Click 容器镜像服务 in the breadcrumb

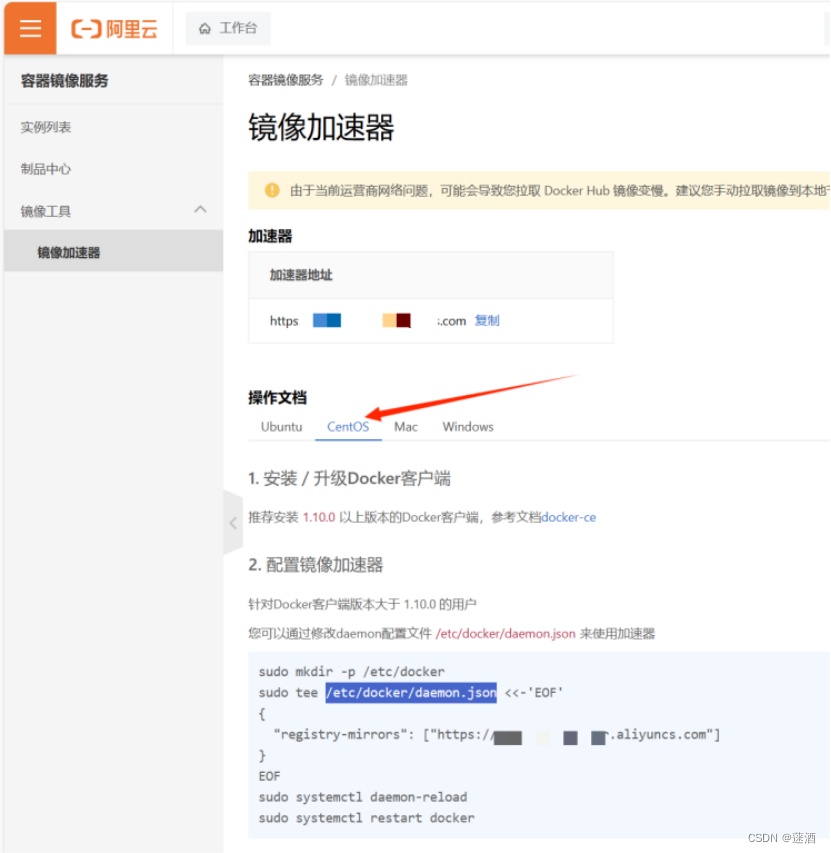(277, 79)
